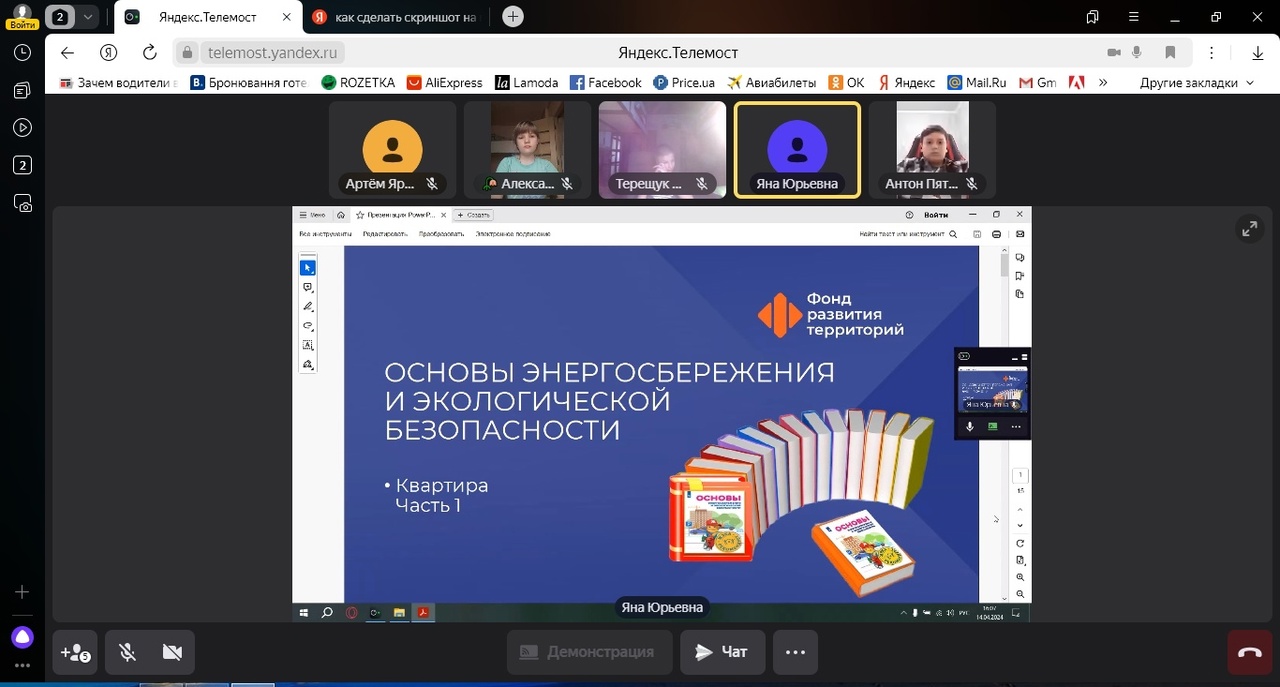Open the Gmail bookmark
The image size is (1280, 687).
[1037, 83]
